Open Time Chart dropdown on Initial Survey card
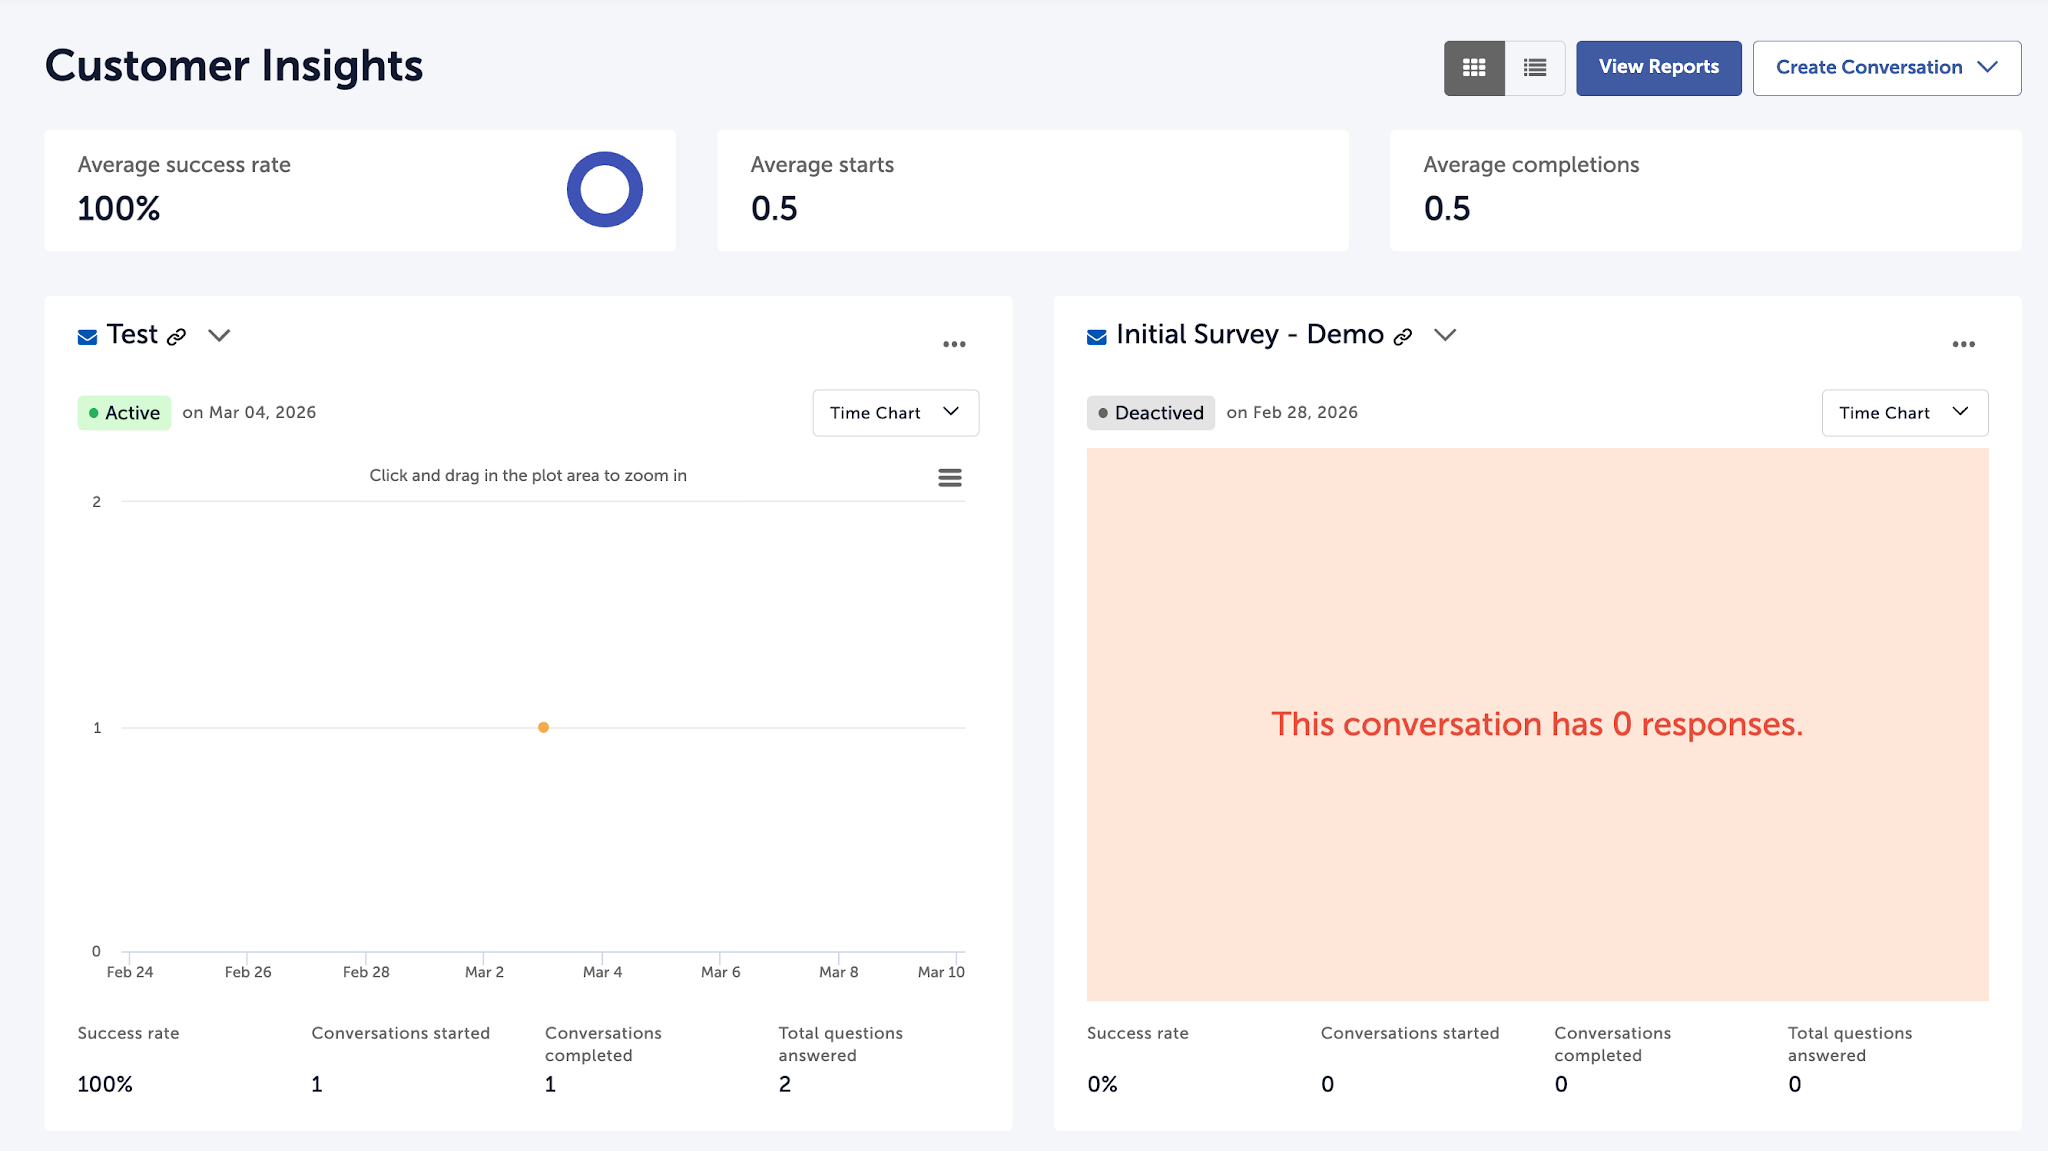 point(1904,413)
